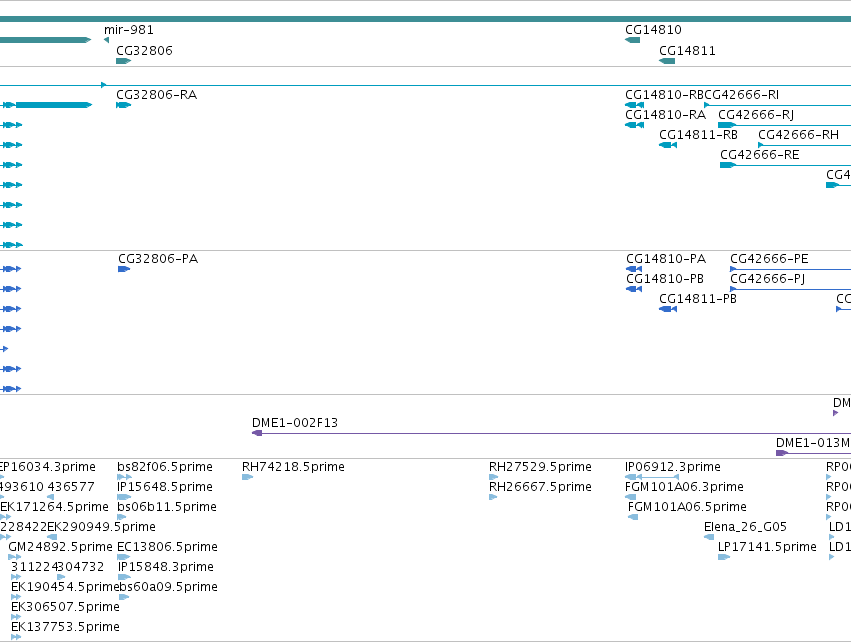Select the CG14811-PB protein glyph
Image resolution: width=851 pixels, height=642 pixels.
(668, 309)
